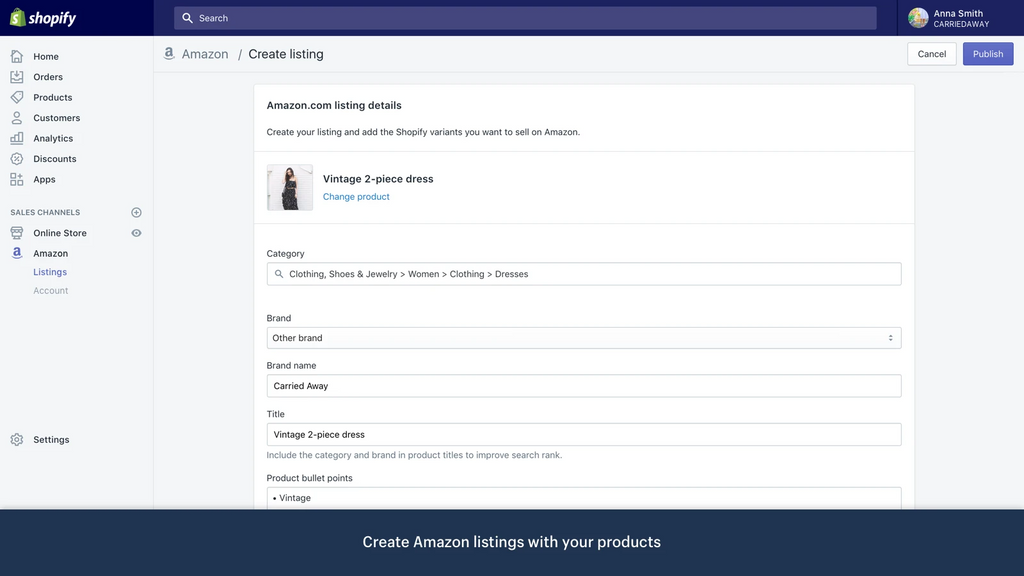
Task: Add a sales channel with plus icon
Action: pyautogui.click(x=136, y=213)
